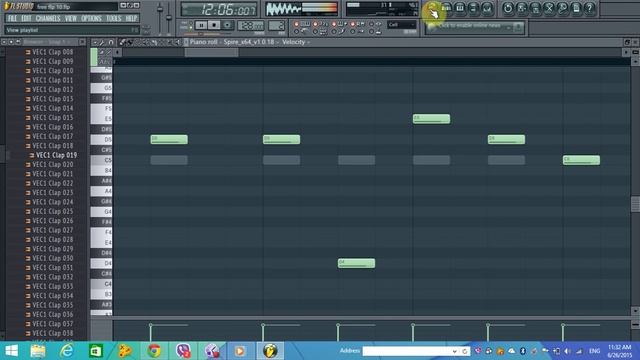640x360 pixels.
Task: Open the TOOLS menu
Action: (113, 18)
